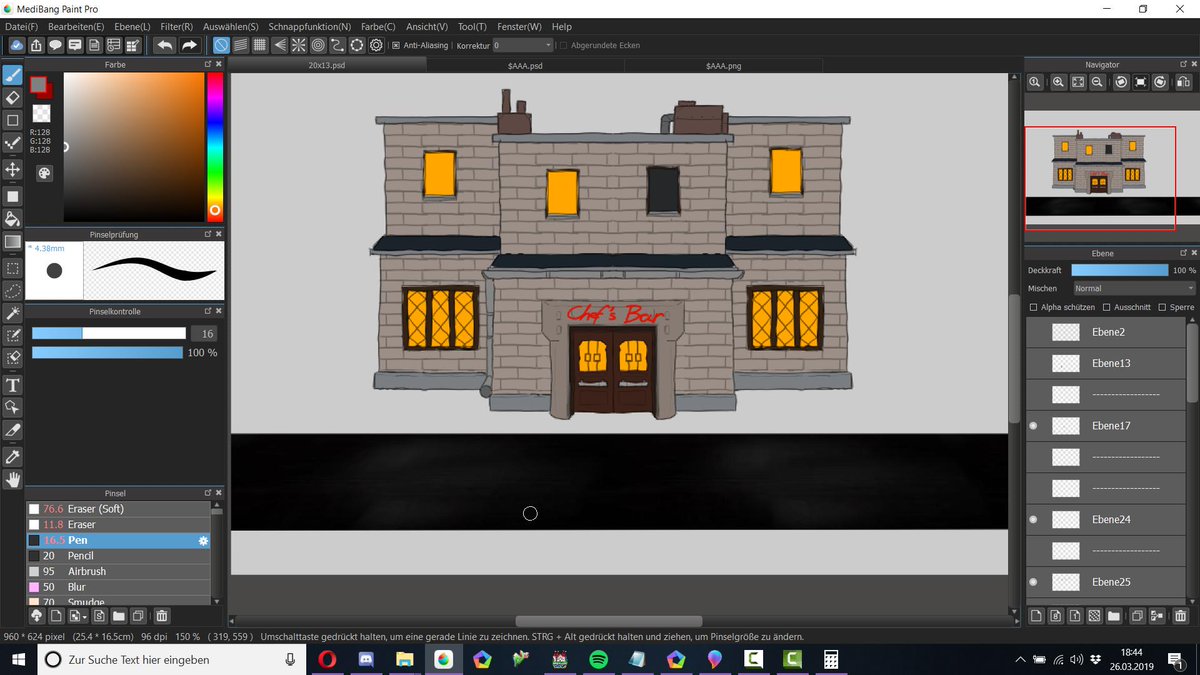This screenshot has width=1200, height=675.
Task: Activate the Gradient tool
Action: click(13, 241)
